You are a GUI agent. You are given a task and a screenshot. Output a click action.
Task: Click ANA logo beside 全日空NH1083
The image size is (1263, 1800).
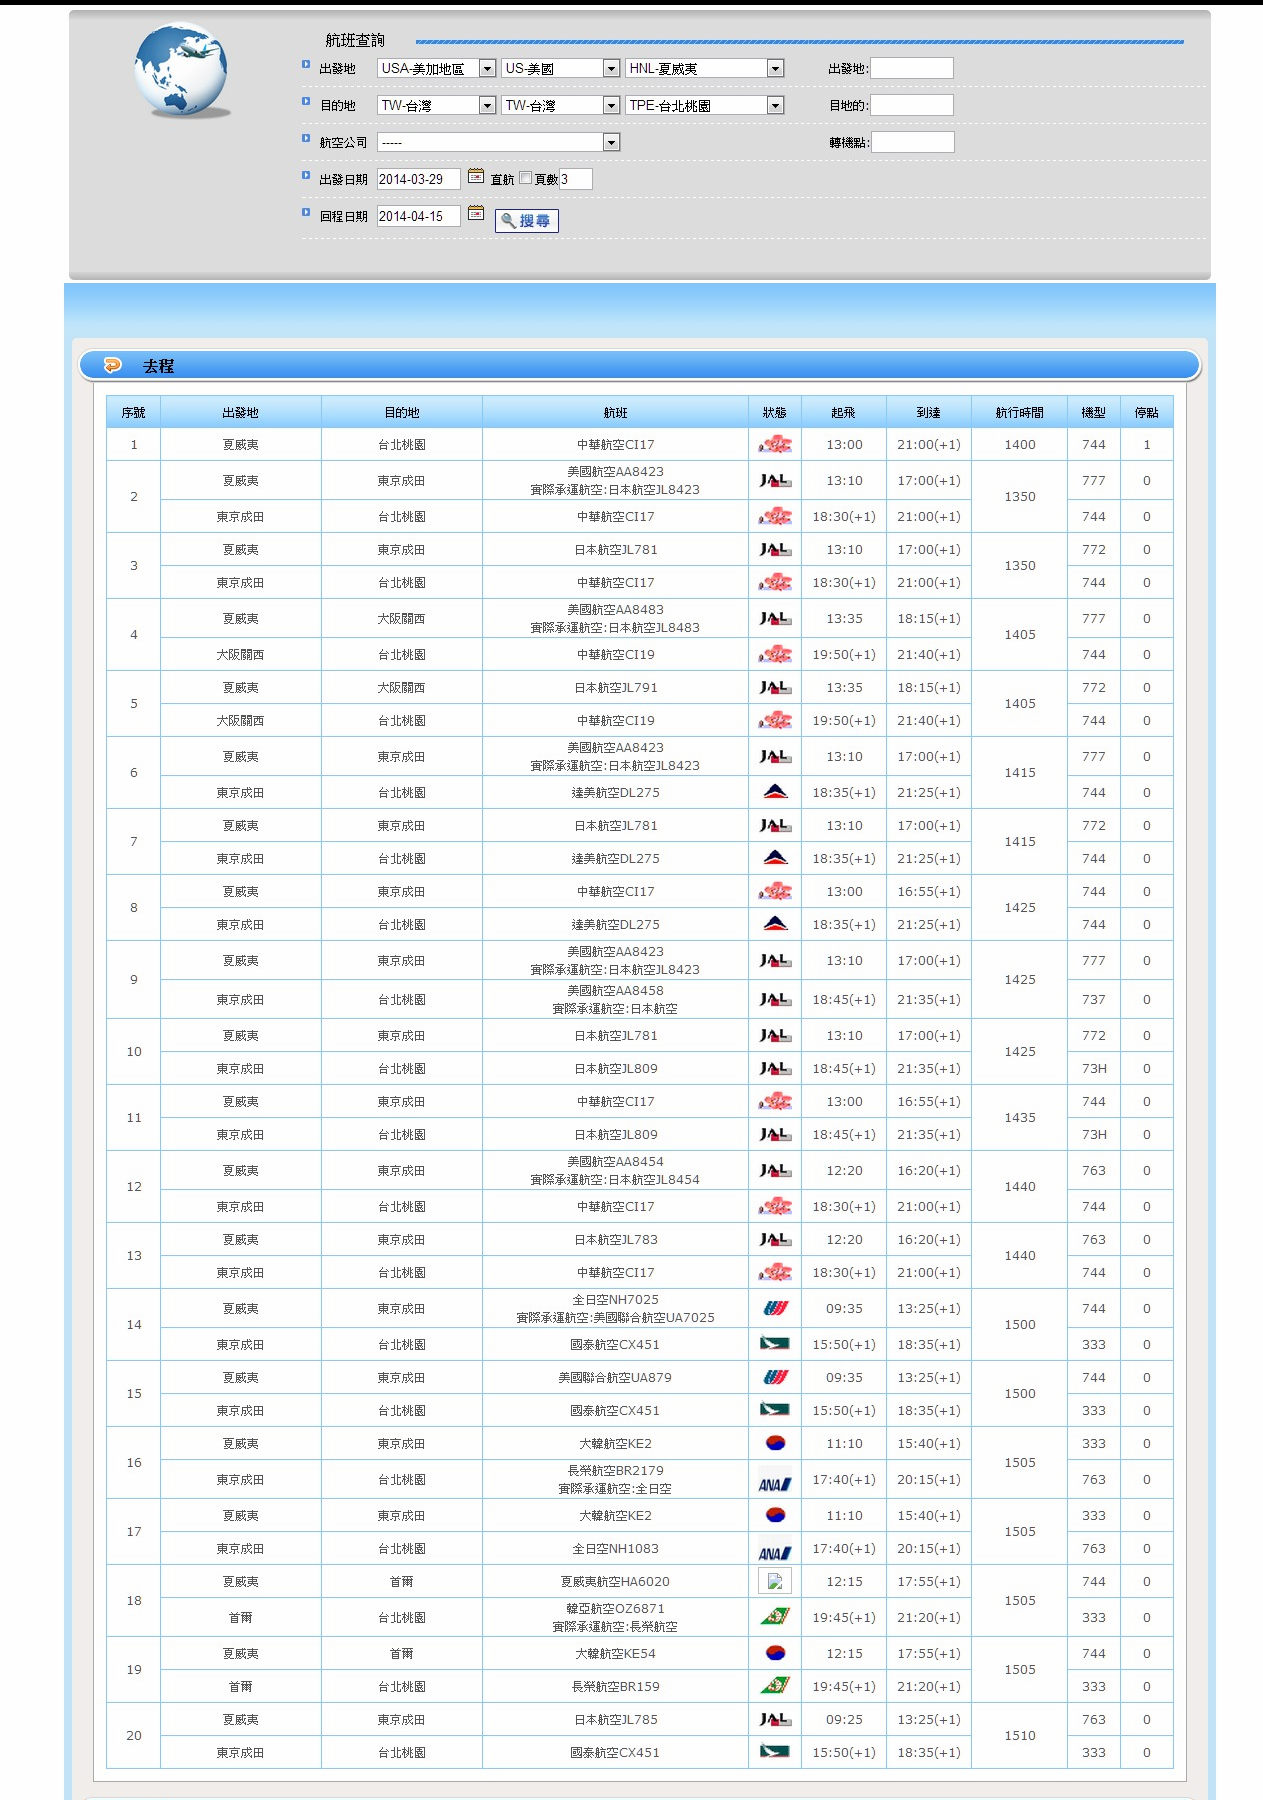pos(775,1549)
